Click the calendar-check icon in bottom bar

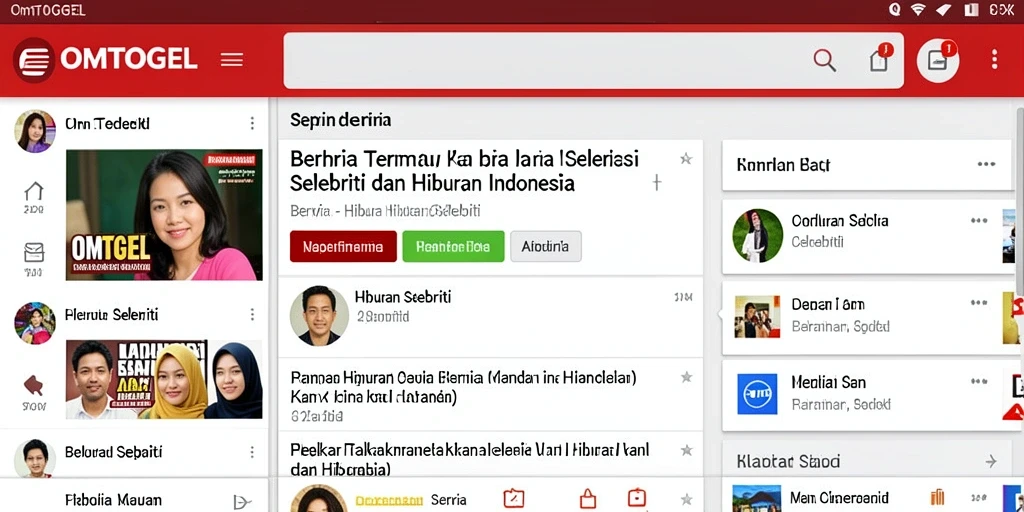(514, 499)
